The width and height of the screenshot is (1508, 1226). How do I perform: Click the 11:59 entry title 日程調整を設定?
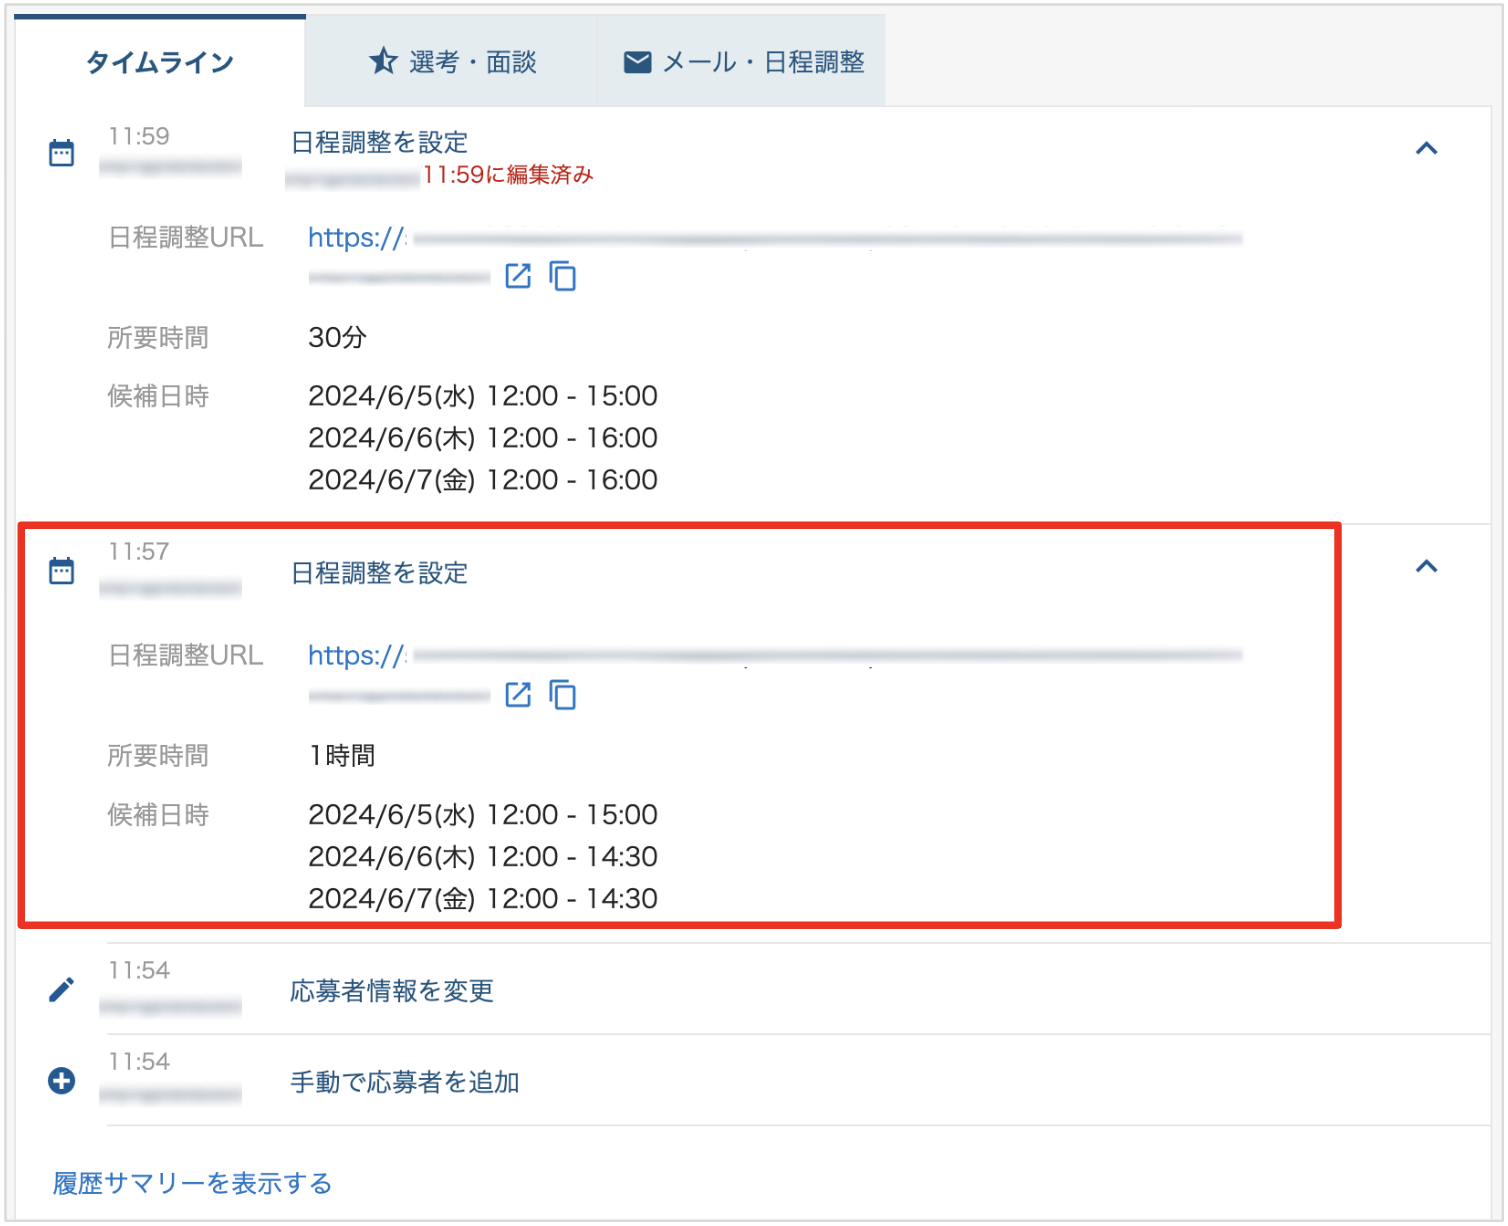click(x=380, y=142)
